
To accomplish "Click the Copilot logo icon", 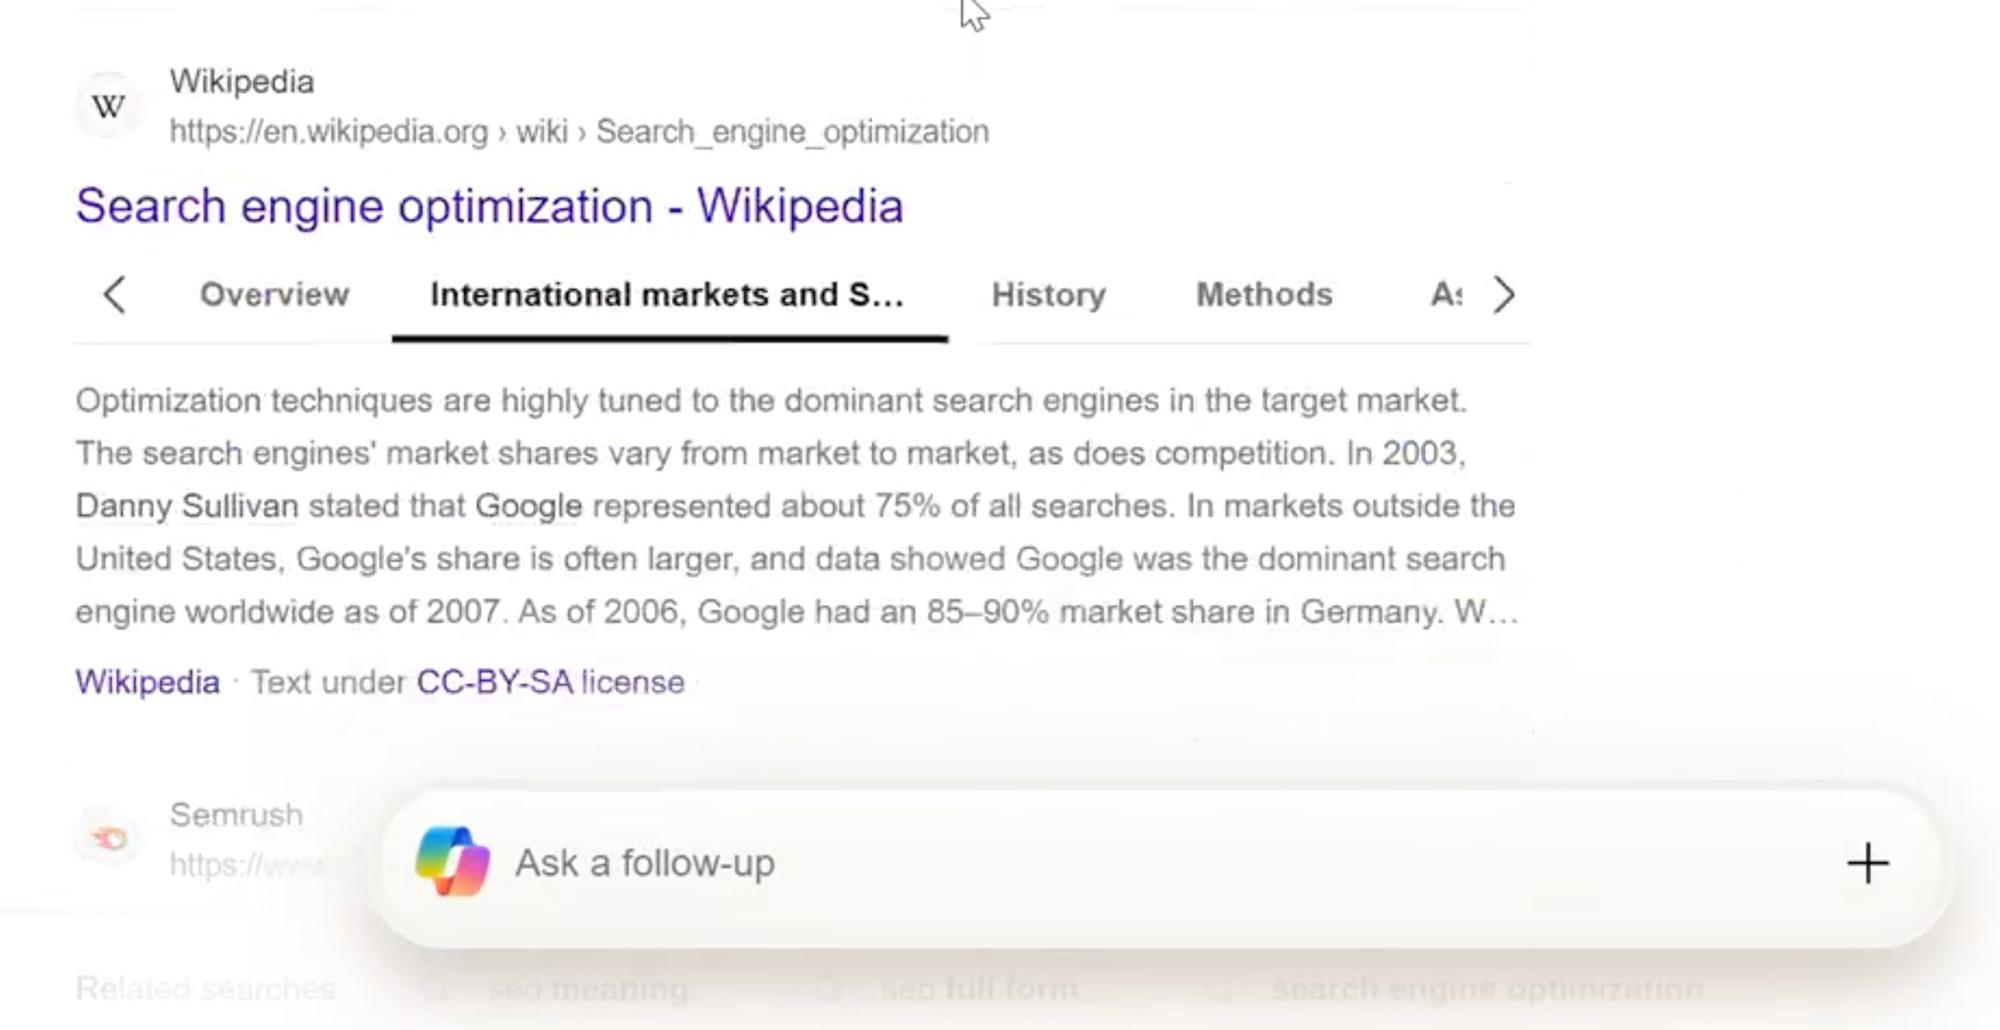I will [x=452, y=862].
